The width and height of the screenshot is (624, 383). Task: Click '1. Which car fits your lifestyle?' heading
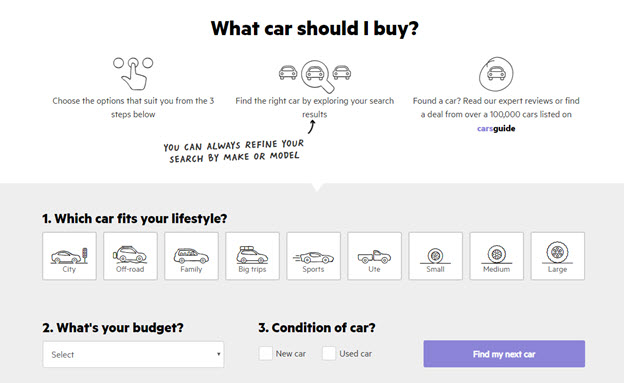coord(135,219)
